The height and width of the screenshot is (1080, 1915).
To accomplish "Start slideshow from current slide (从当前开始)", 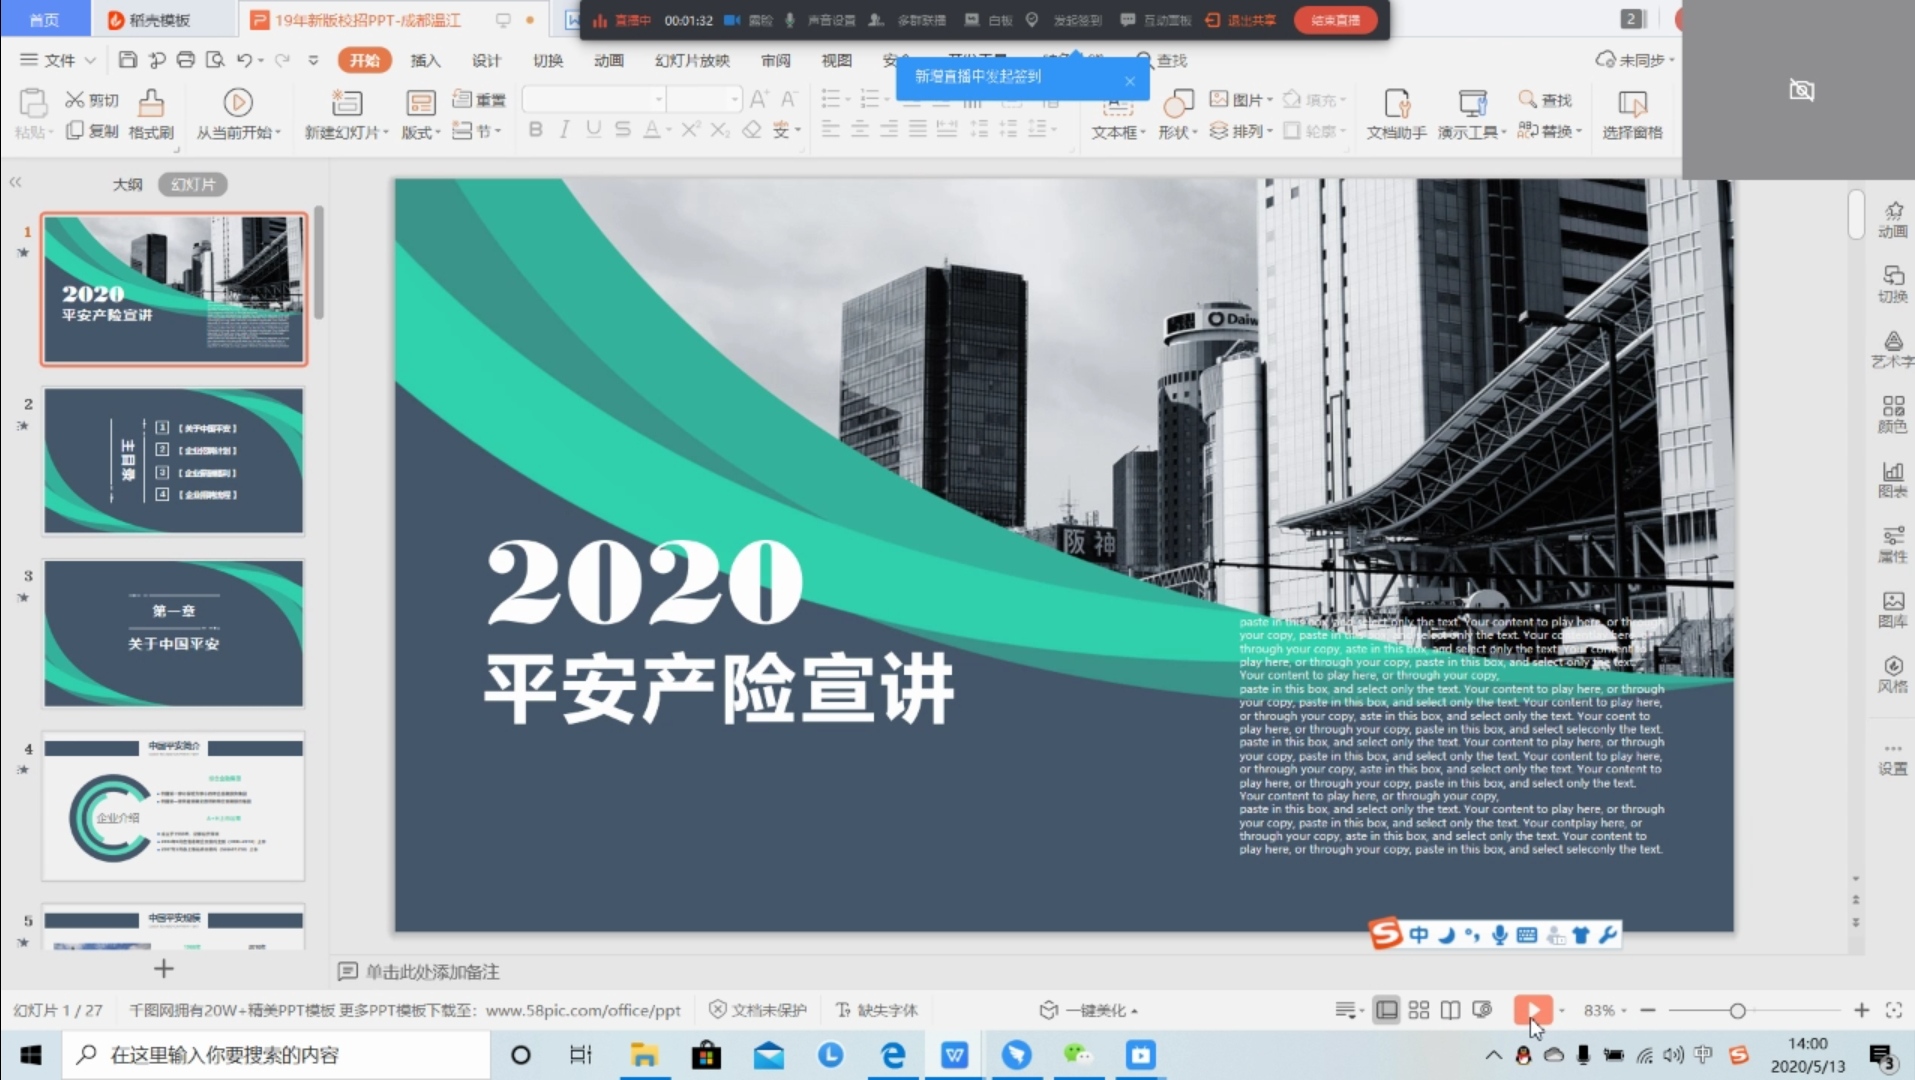I will coord(237,104).
